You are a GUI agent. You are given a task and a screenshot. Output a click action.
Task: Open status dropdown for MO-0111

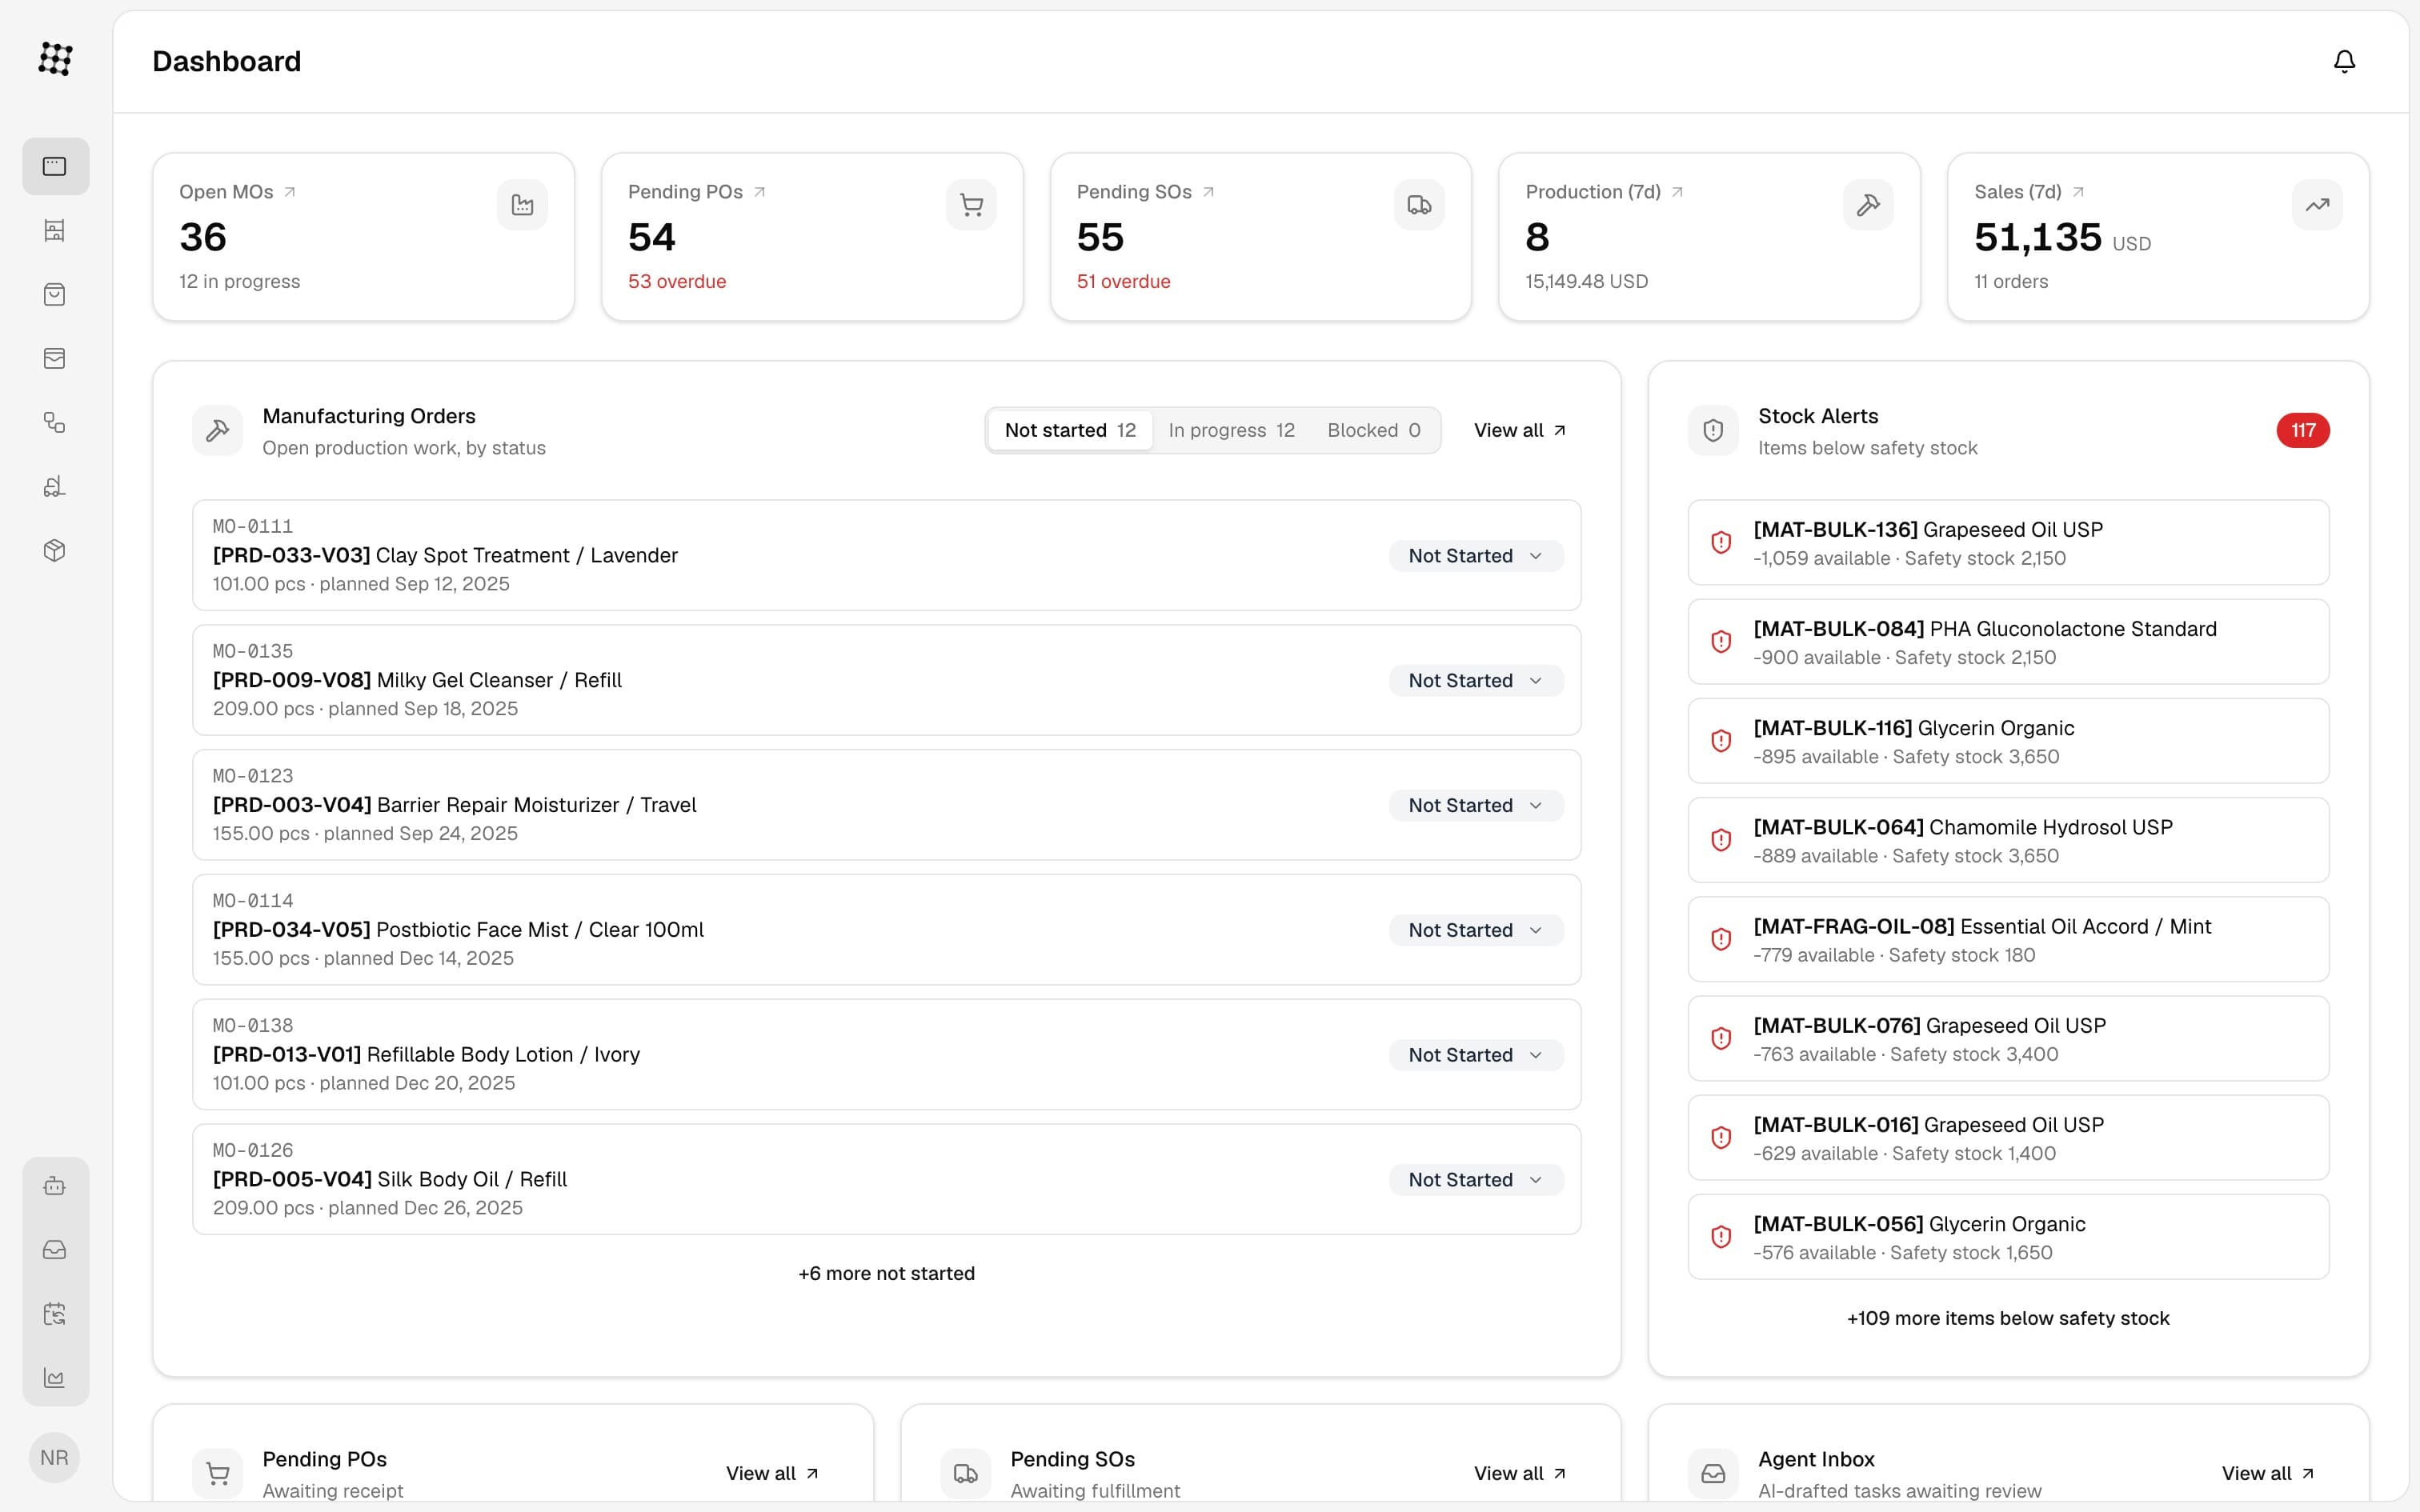pos(1476,556)
